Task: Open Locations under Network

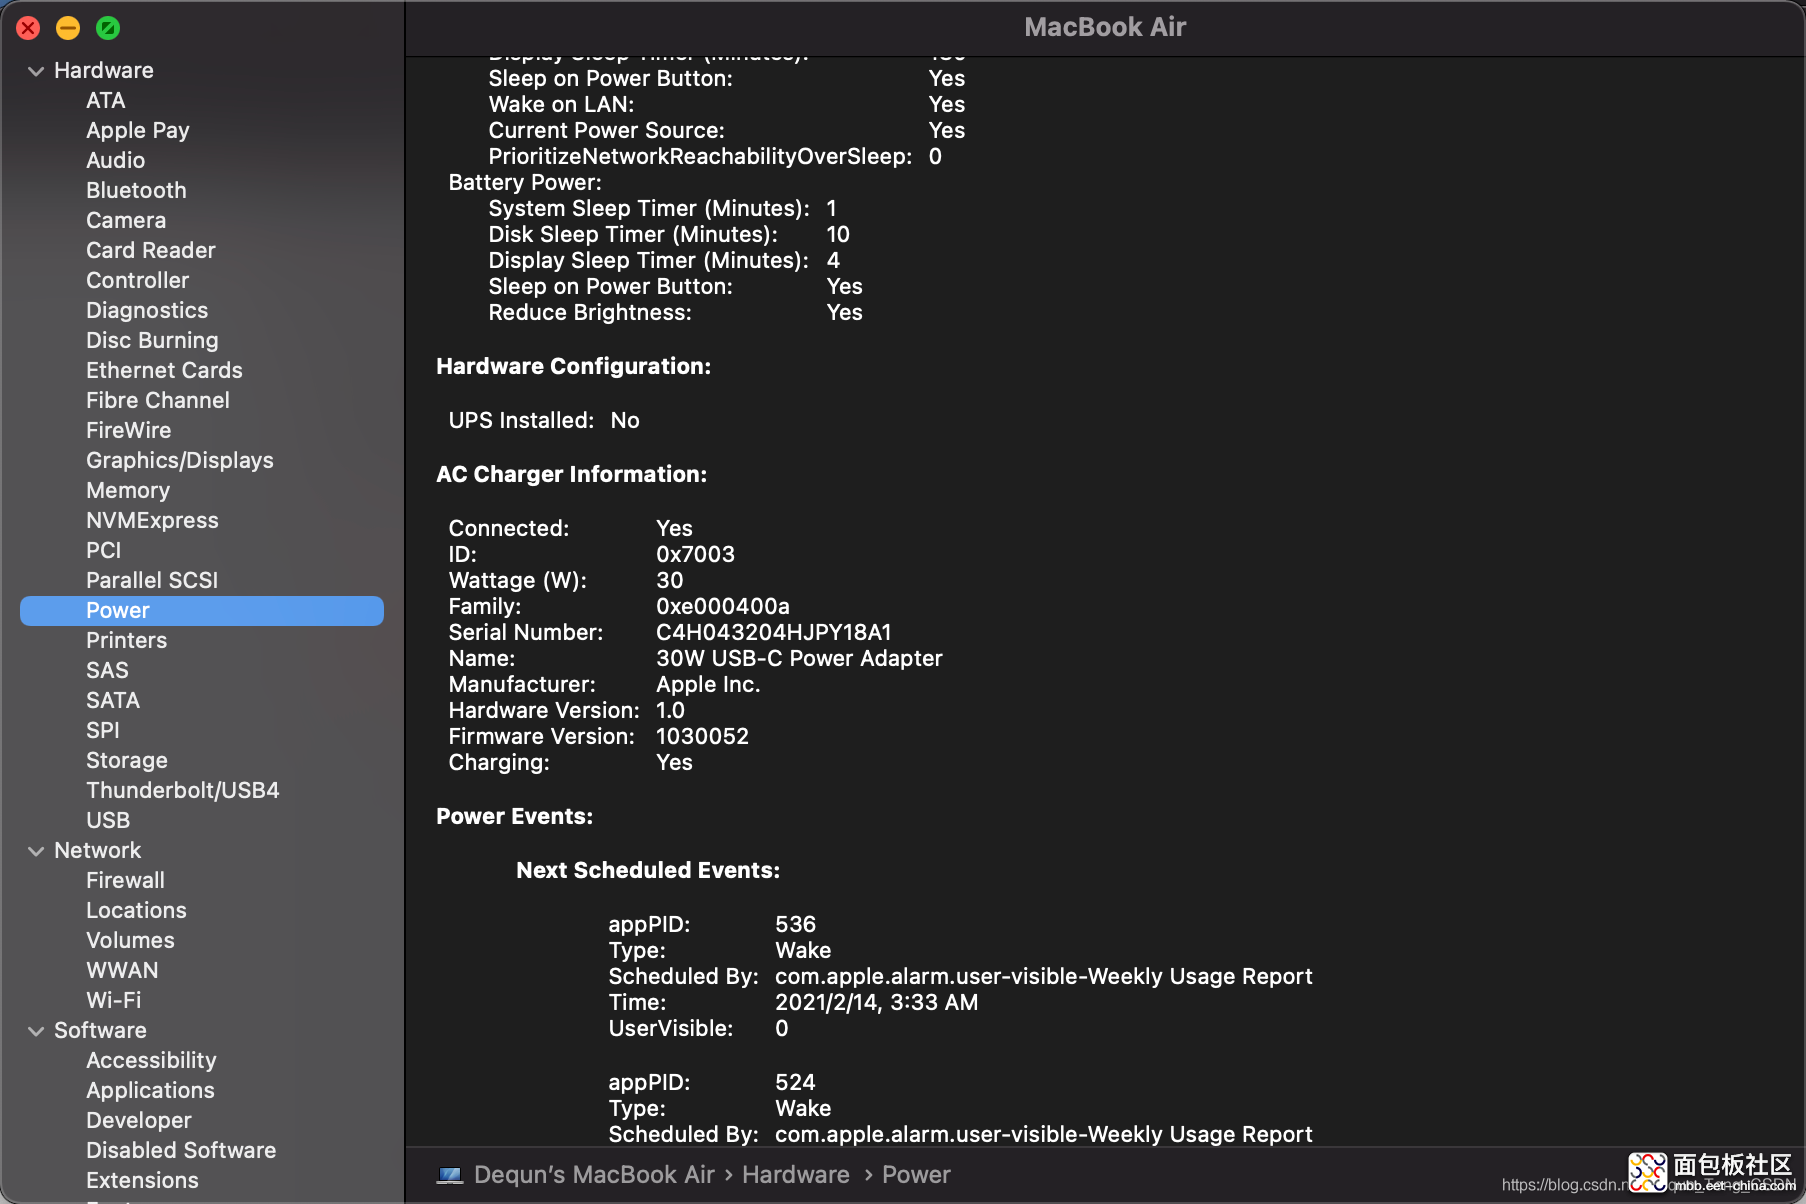Action: coord(136,911)
